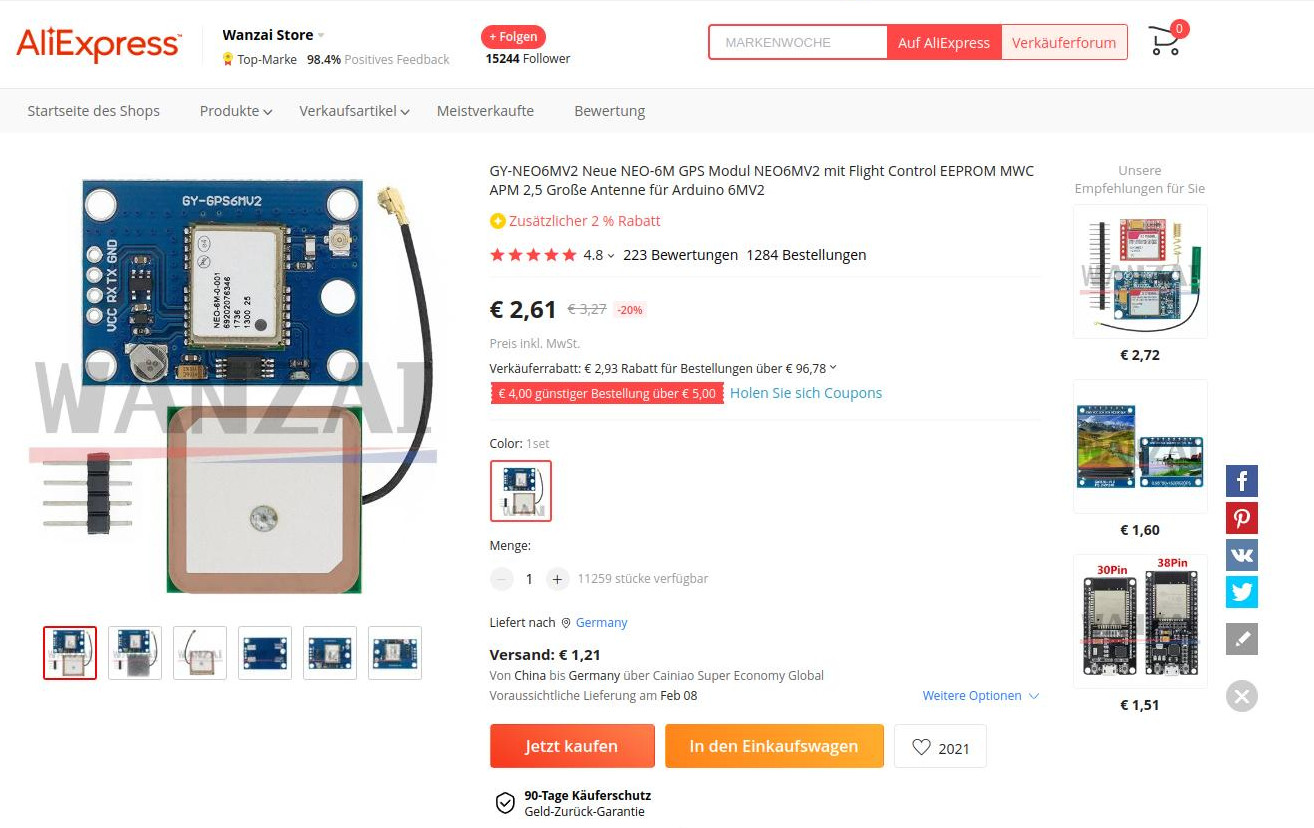Add to wishlist with heart 2021 button
This screenshot has height=828, width=1314.
coord(940,747)
